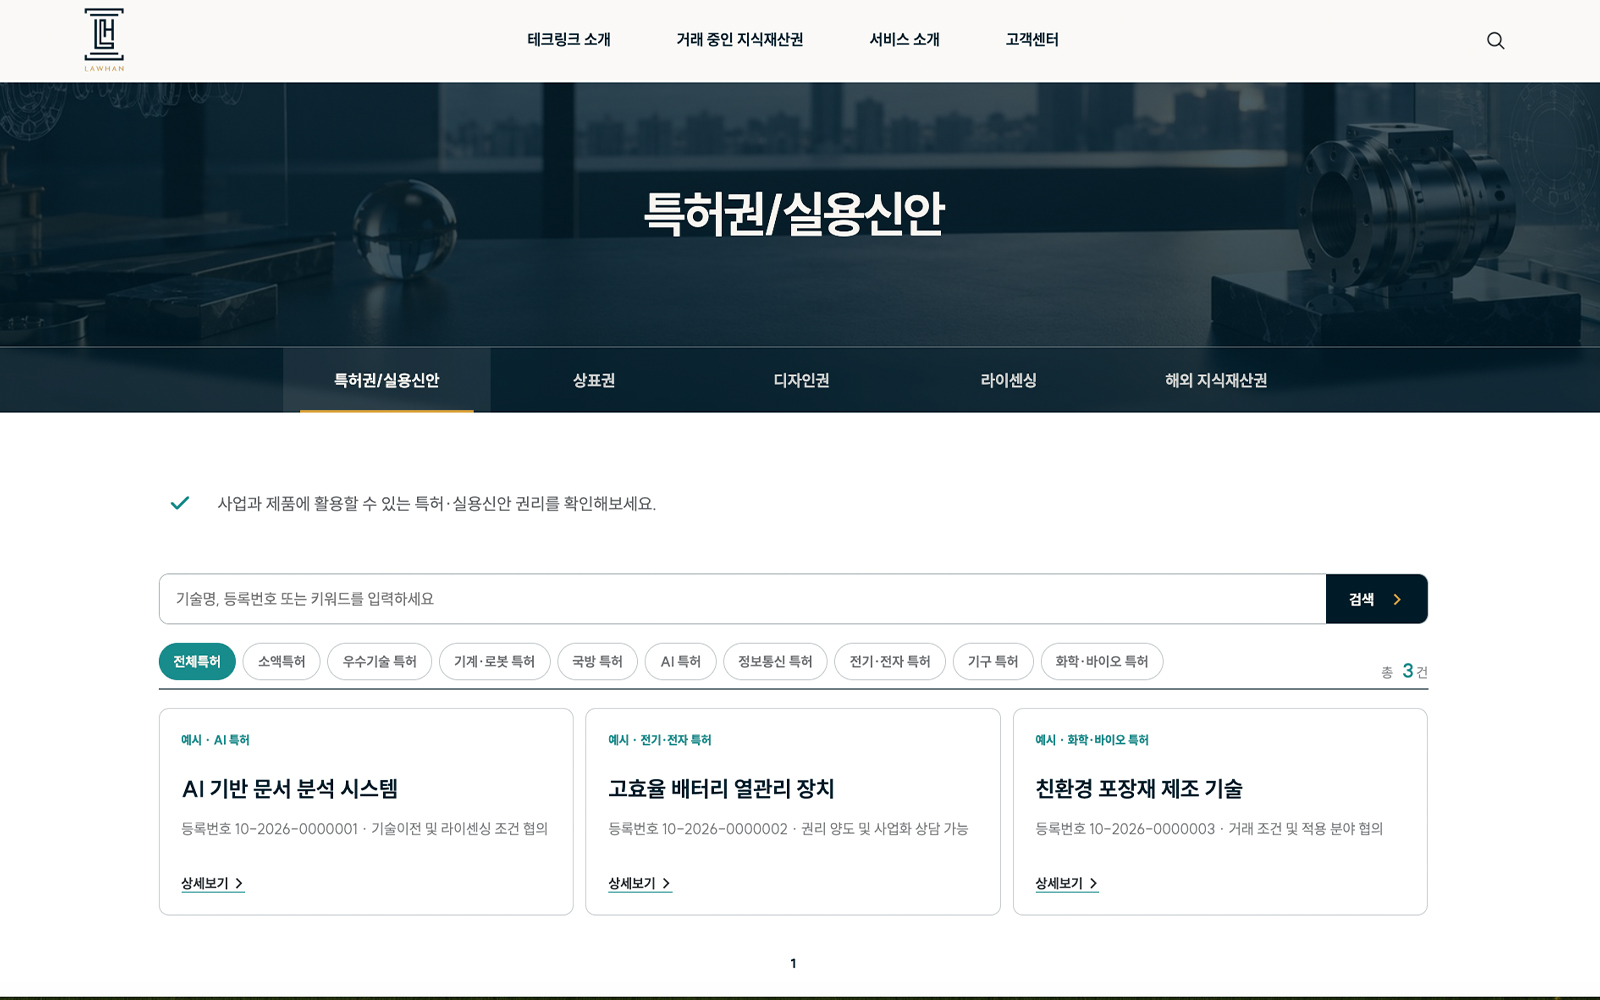Filter by AI 특허 chip
The height and width of the screenshot is (1000, 1600).
[x=680, y=662]
